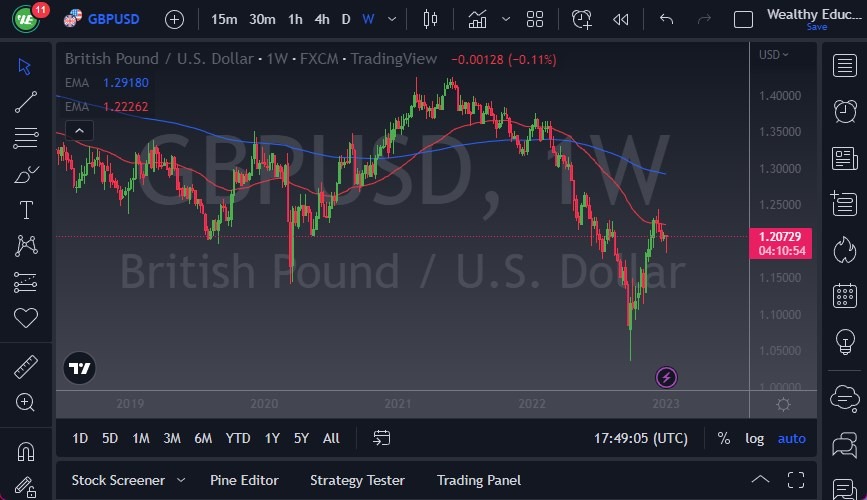
Task: Open the alerts clock icon
Action: point(582,19)
